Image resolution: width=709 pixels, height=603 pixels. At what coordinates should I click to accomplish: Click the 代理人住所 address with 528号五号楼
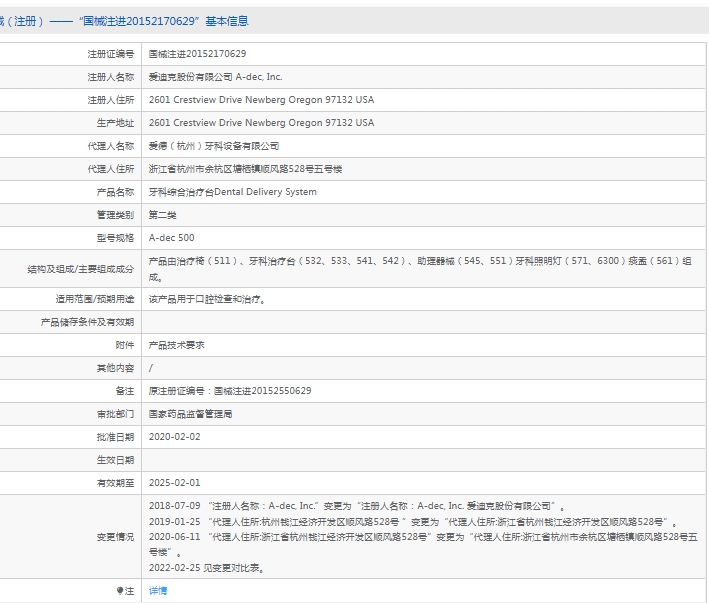coord(245,169)
